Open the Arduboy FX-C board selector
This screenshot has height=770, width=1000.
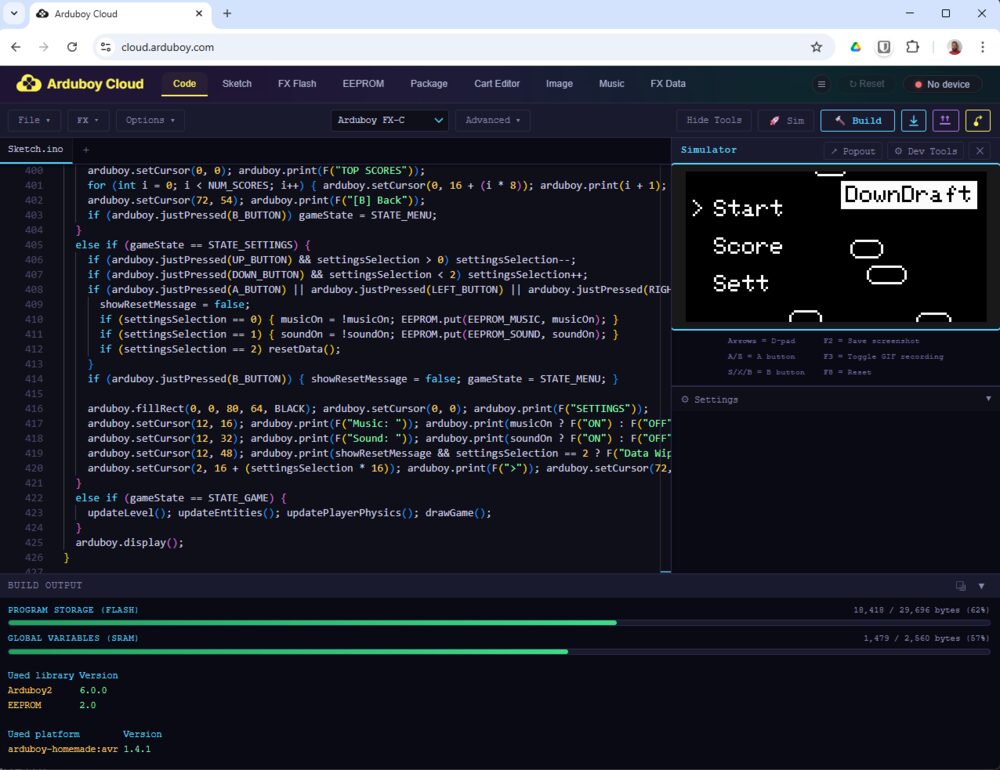coord(390,121)
